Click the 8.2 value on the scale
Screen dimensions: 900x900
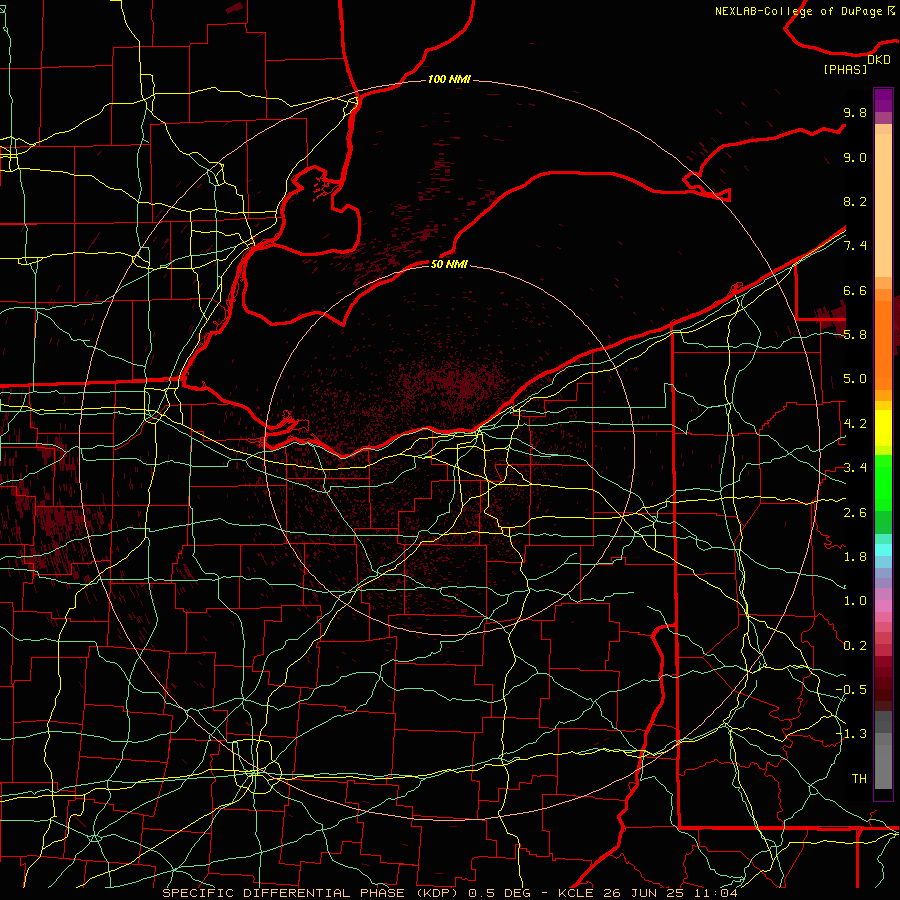click(855, 201)
